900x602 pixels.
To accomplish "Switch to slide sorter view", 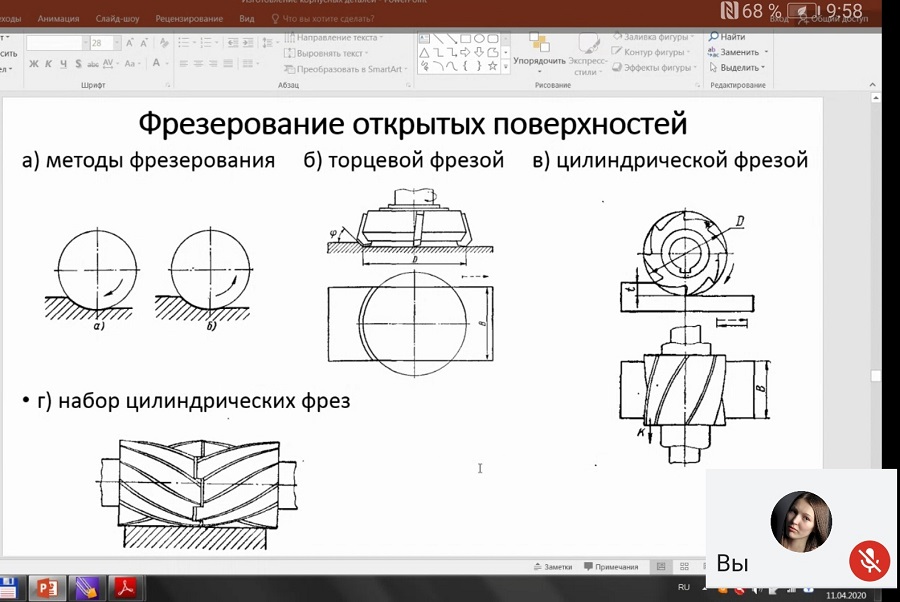I will coord(684,566).
